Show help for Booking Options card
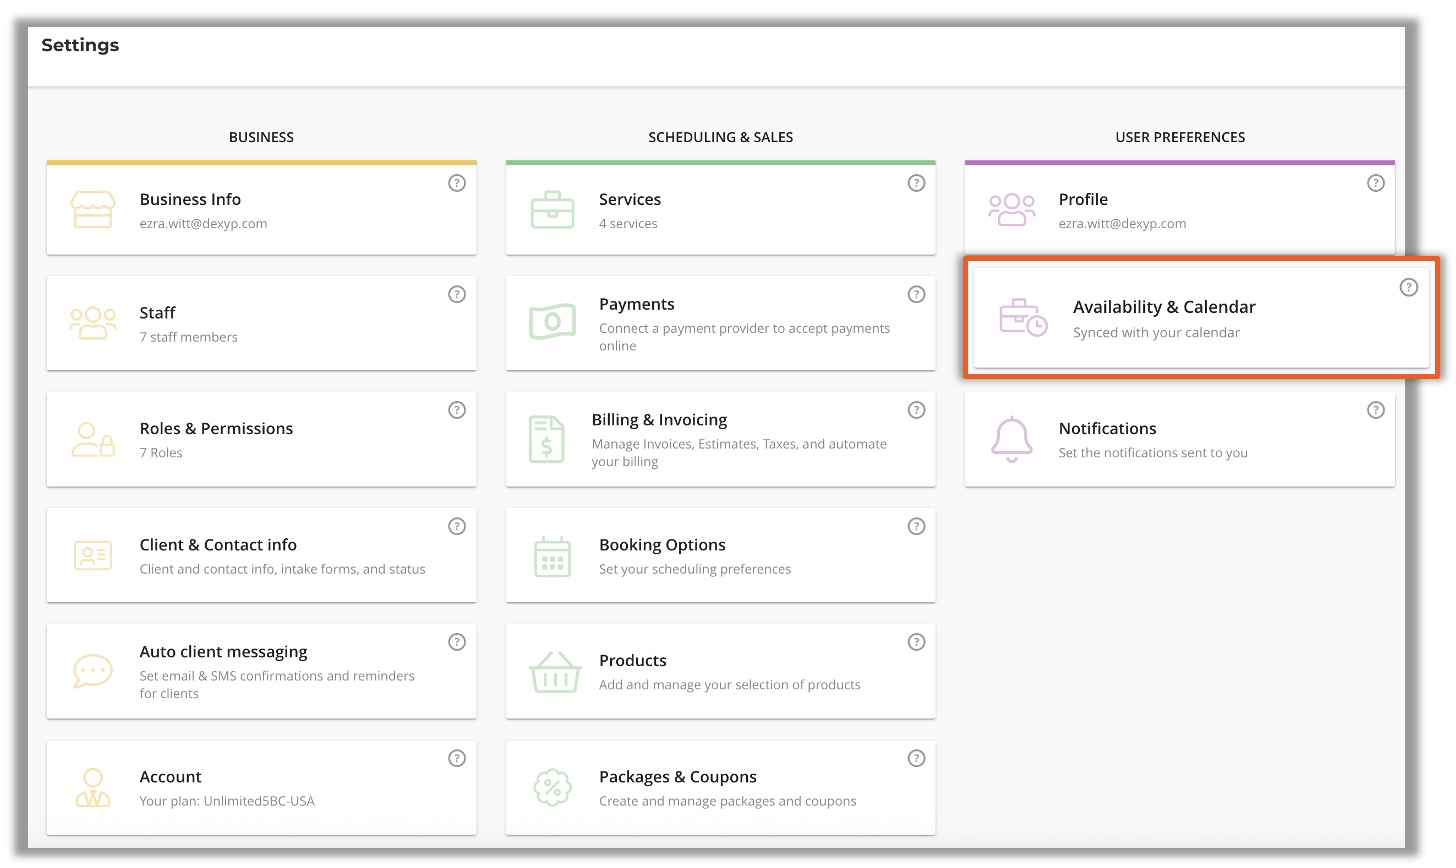The image size is (1456, 868). tap(916, 526)
